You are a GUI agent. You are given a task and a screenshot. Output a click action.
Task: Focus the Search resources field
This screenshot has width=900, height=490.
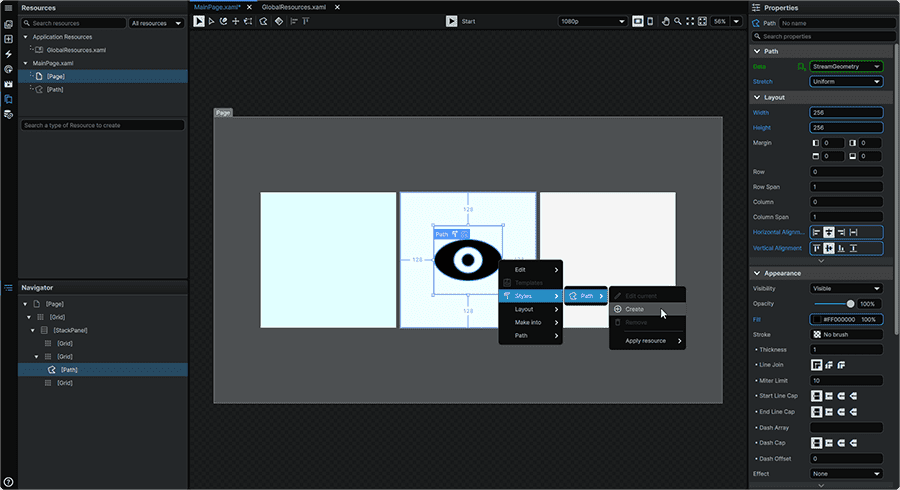tap(73, 23)
